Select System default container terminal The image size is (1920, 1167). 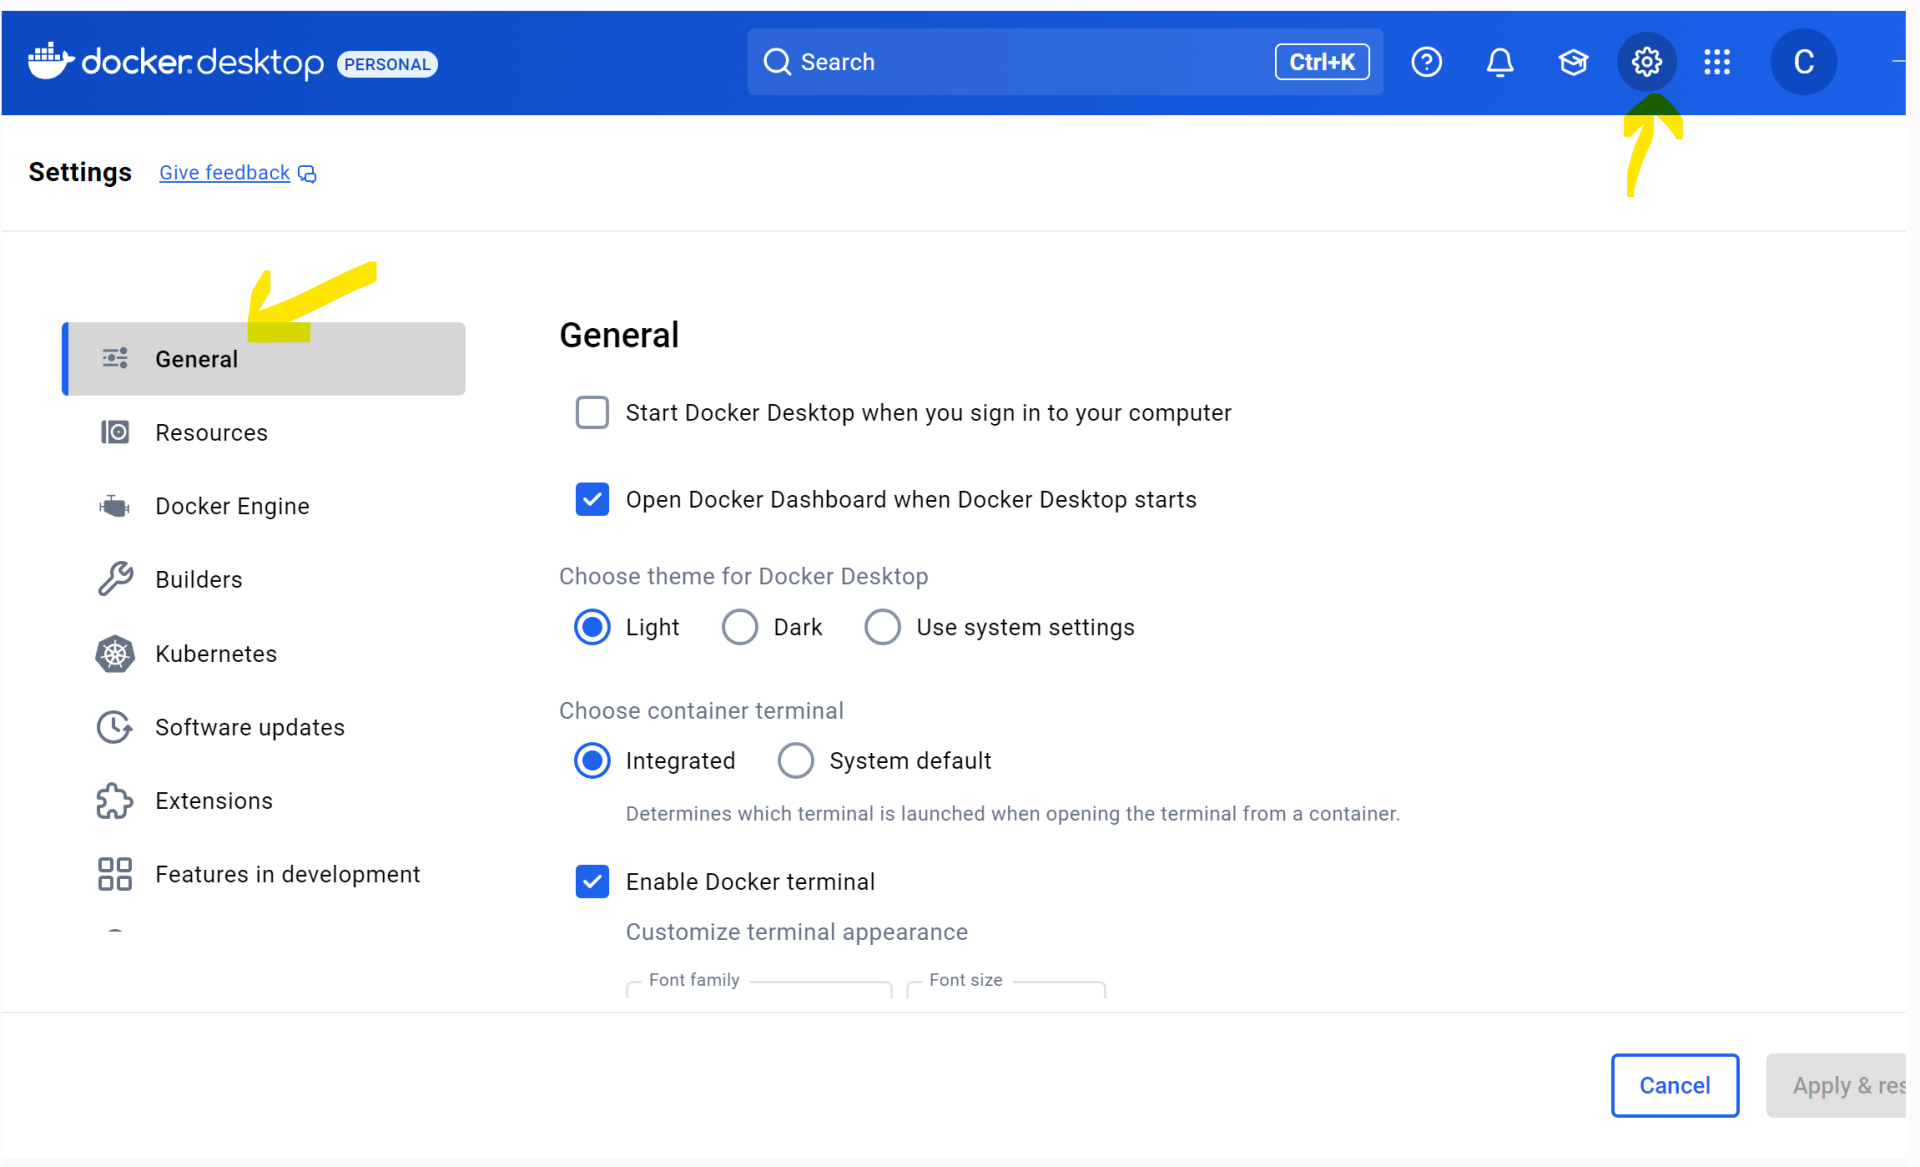coord(796,760)
